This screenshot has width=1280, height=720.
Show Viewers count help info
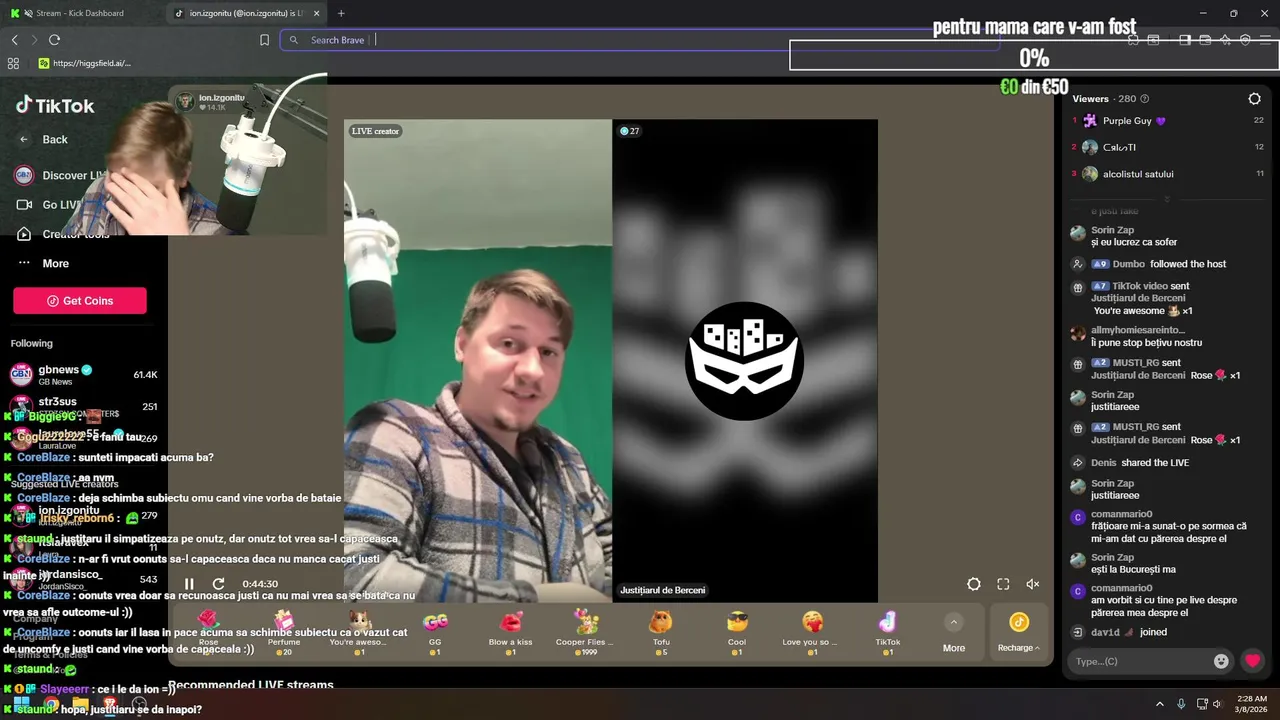point(1145,99)
